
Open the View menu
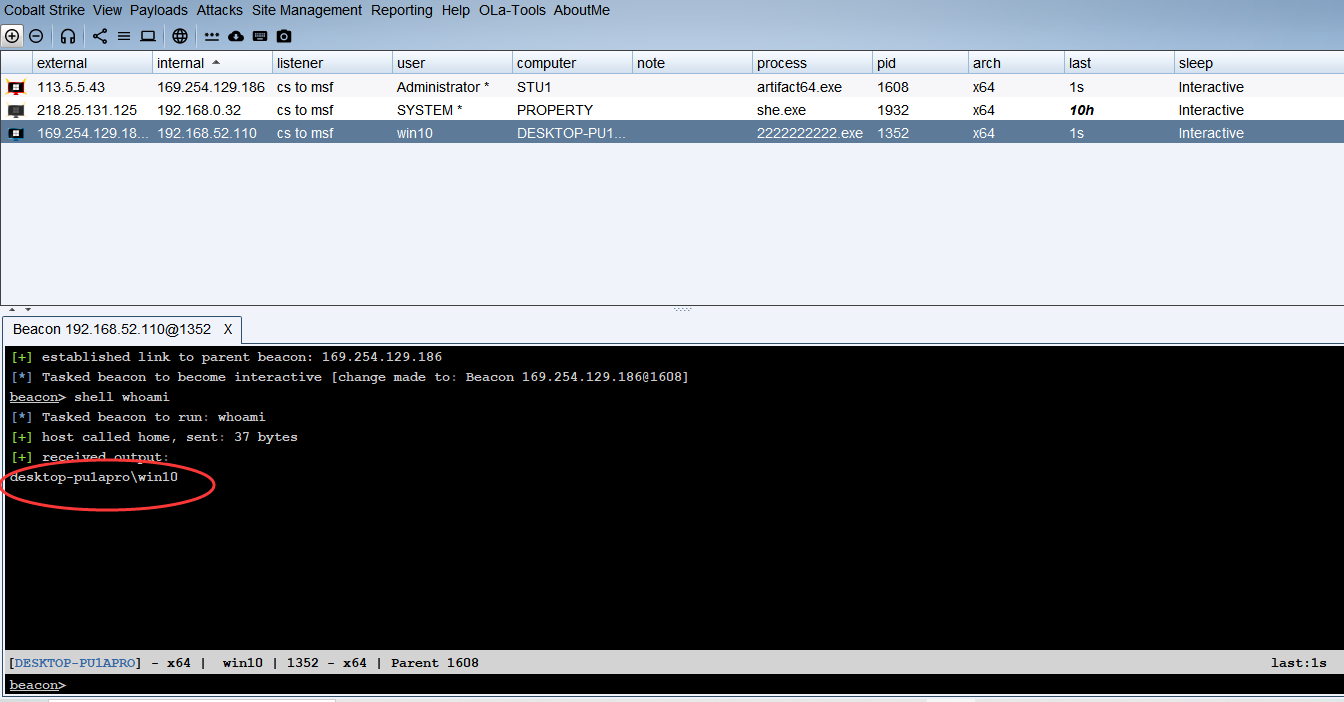point(107,10)
